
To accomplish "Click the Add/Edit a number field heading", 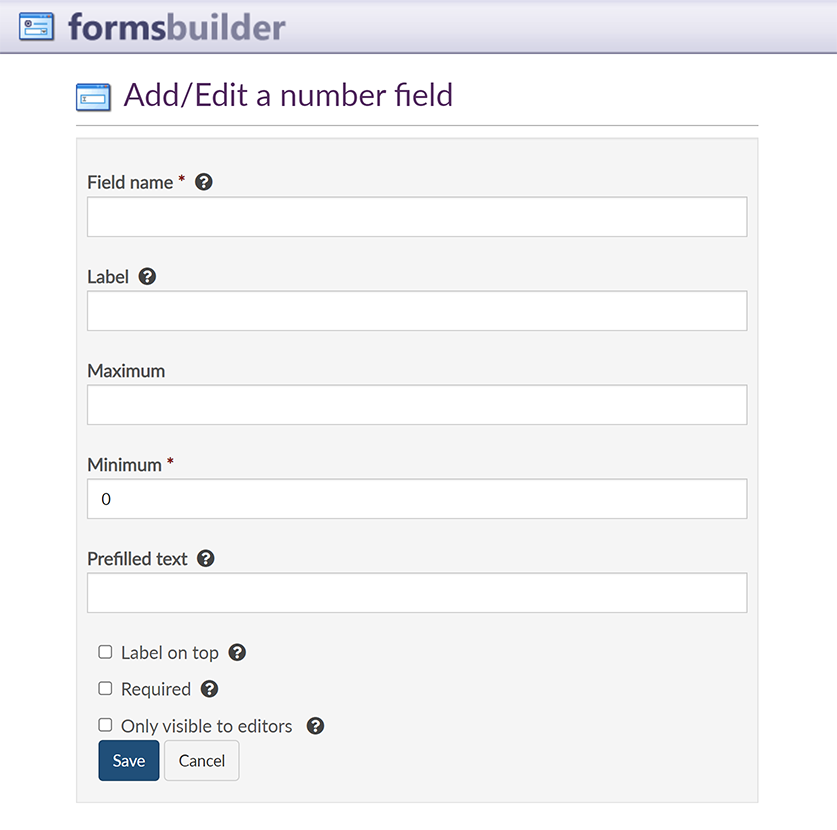I will coord(288,95).
